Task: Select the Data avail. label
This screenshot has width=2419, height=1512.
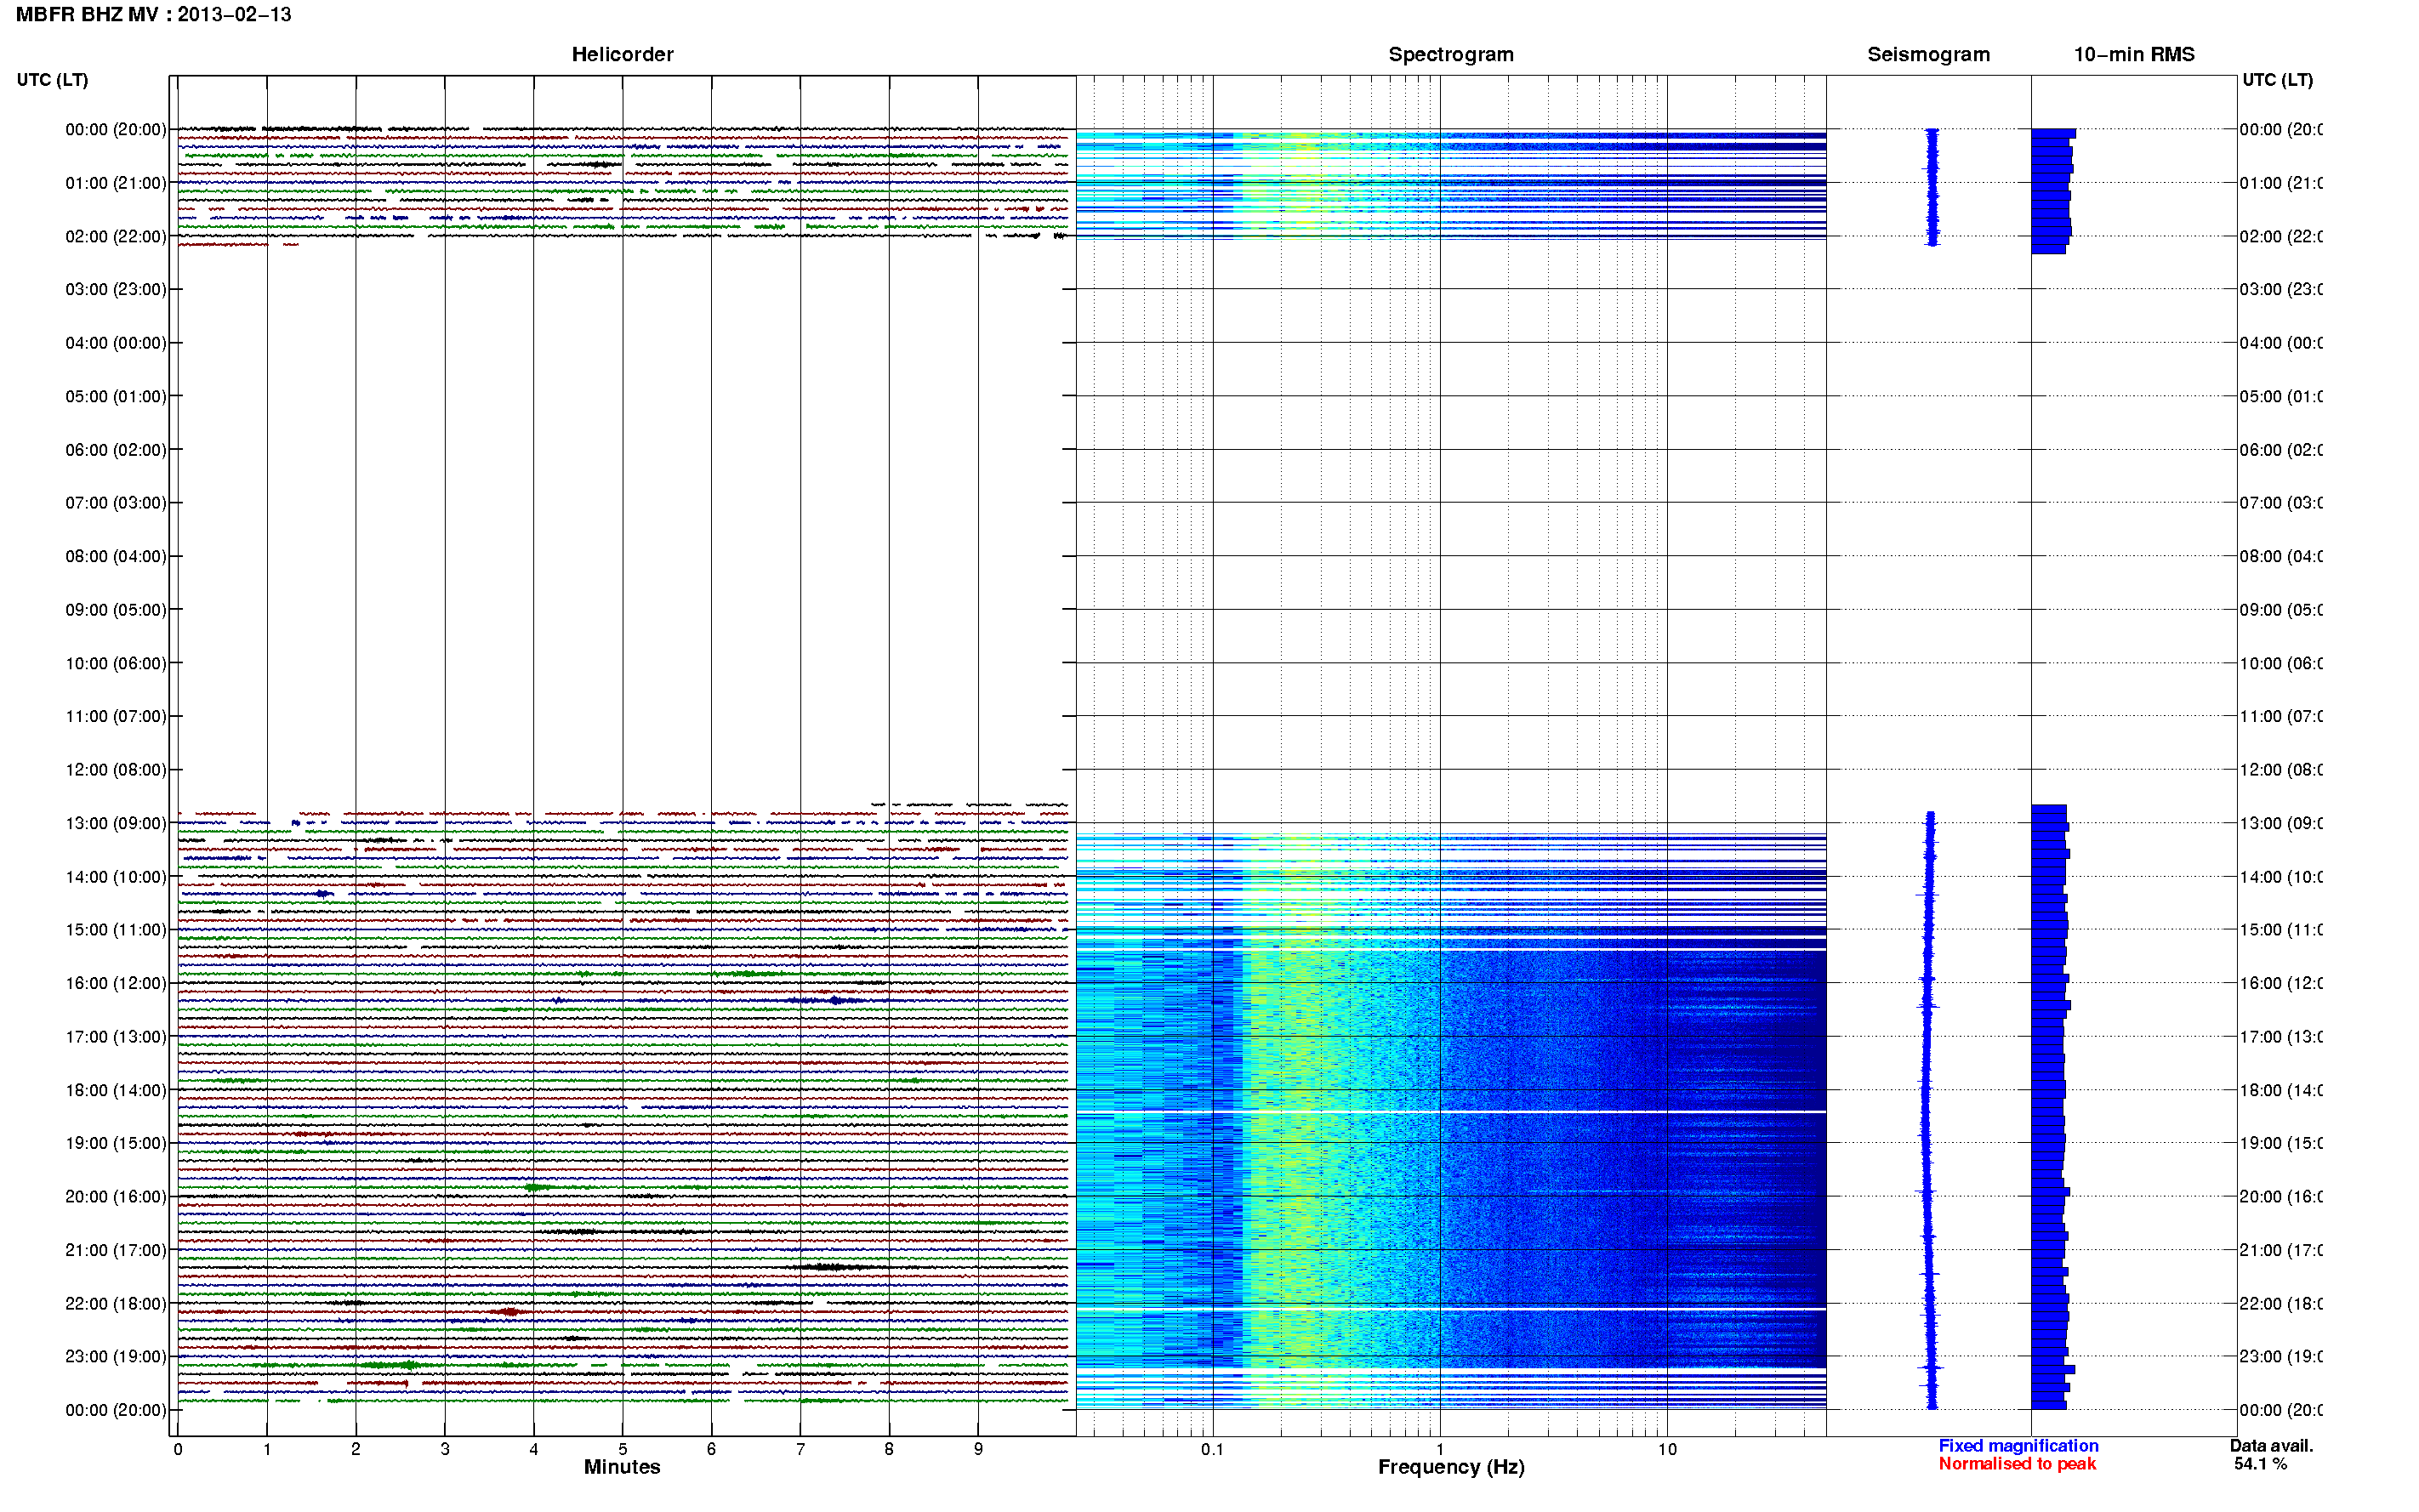Action: [x=2271, y=1446]
